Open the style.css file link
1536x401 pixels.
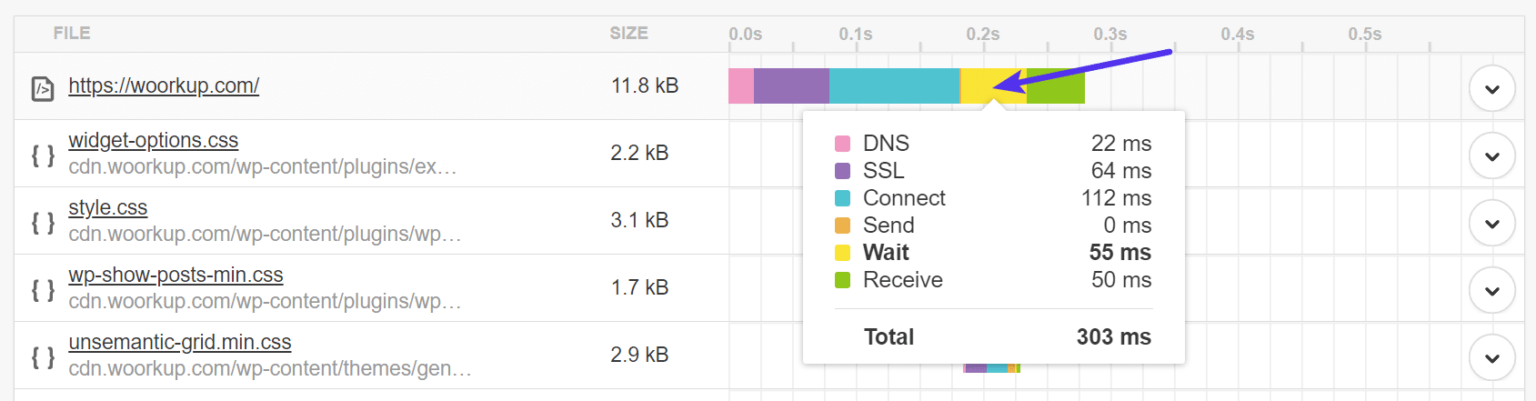pos(108,208)
